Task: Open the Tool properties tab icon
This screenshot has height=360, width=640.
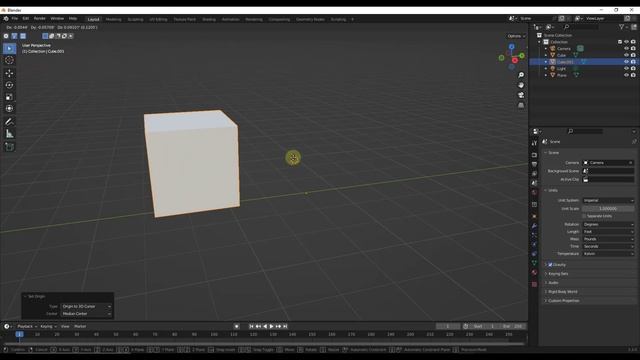Action: click(534, 143)
